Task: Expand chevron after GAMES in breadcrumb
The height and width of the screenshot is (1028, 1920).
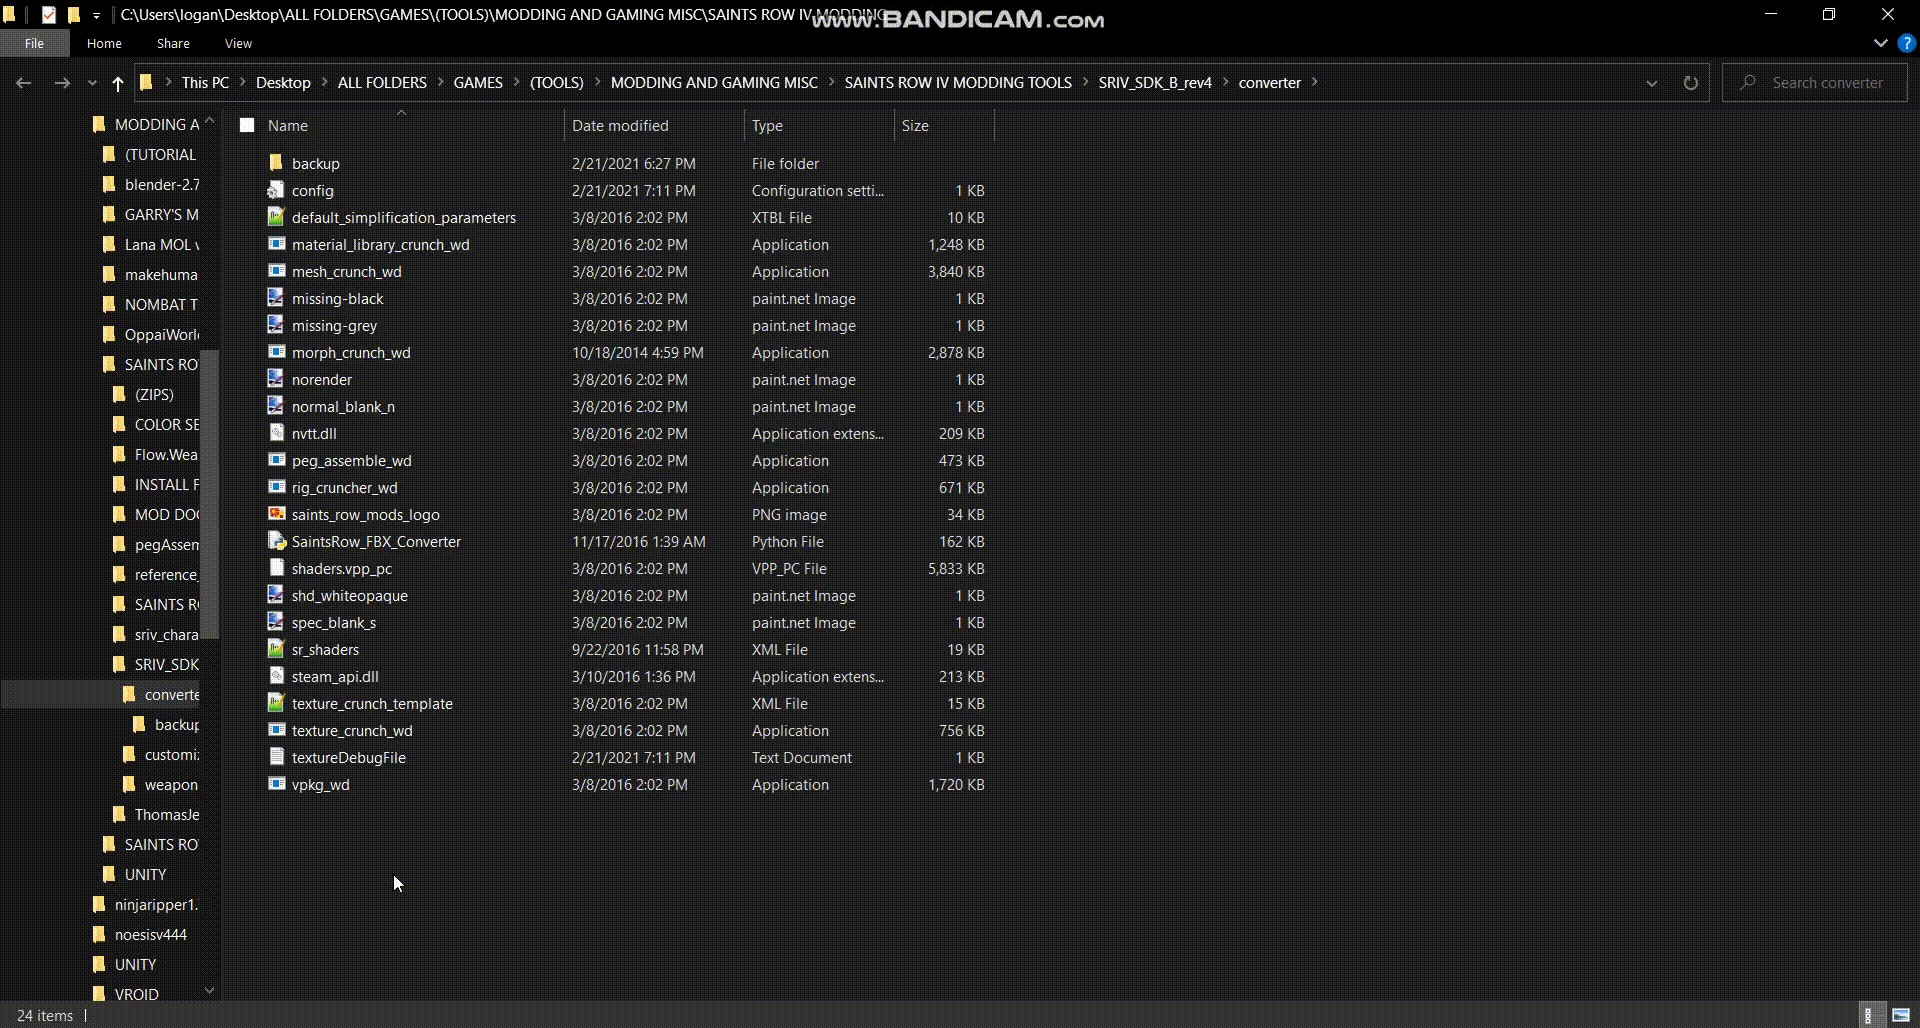Action: 516,83
